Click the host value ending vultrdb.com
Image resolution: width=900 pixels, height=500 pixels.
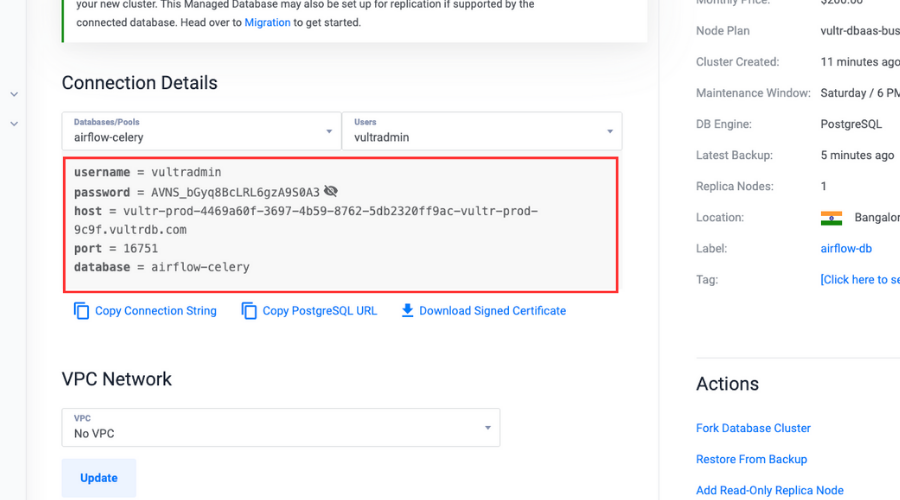click(x=306, y=220)
